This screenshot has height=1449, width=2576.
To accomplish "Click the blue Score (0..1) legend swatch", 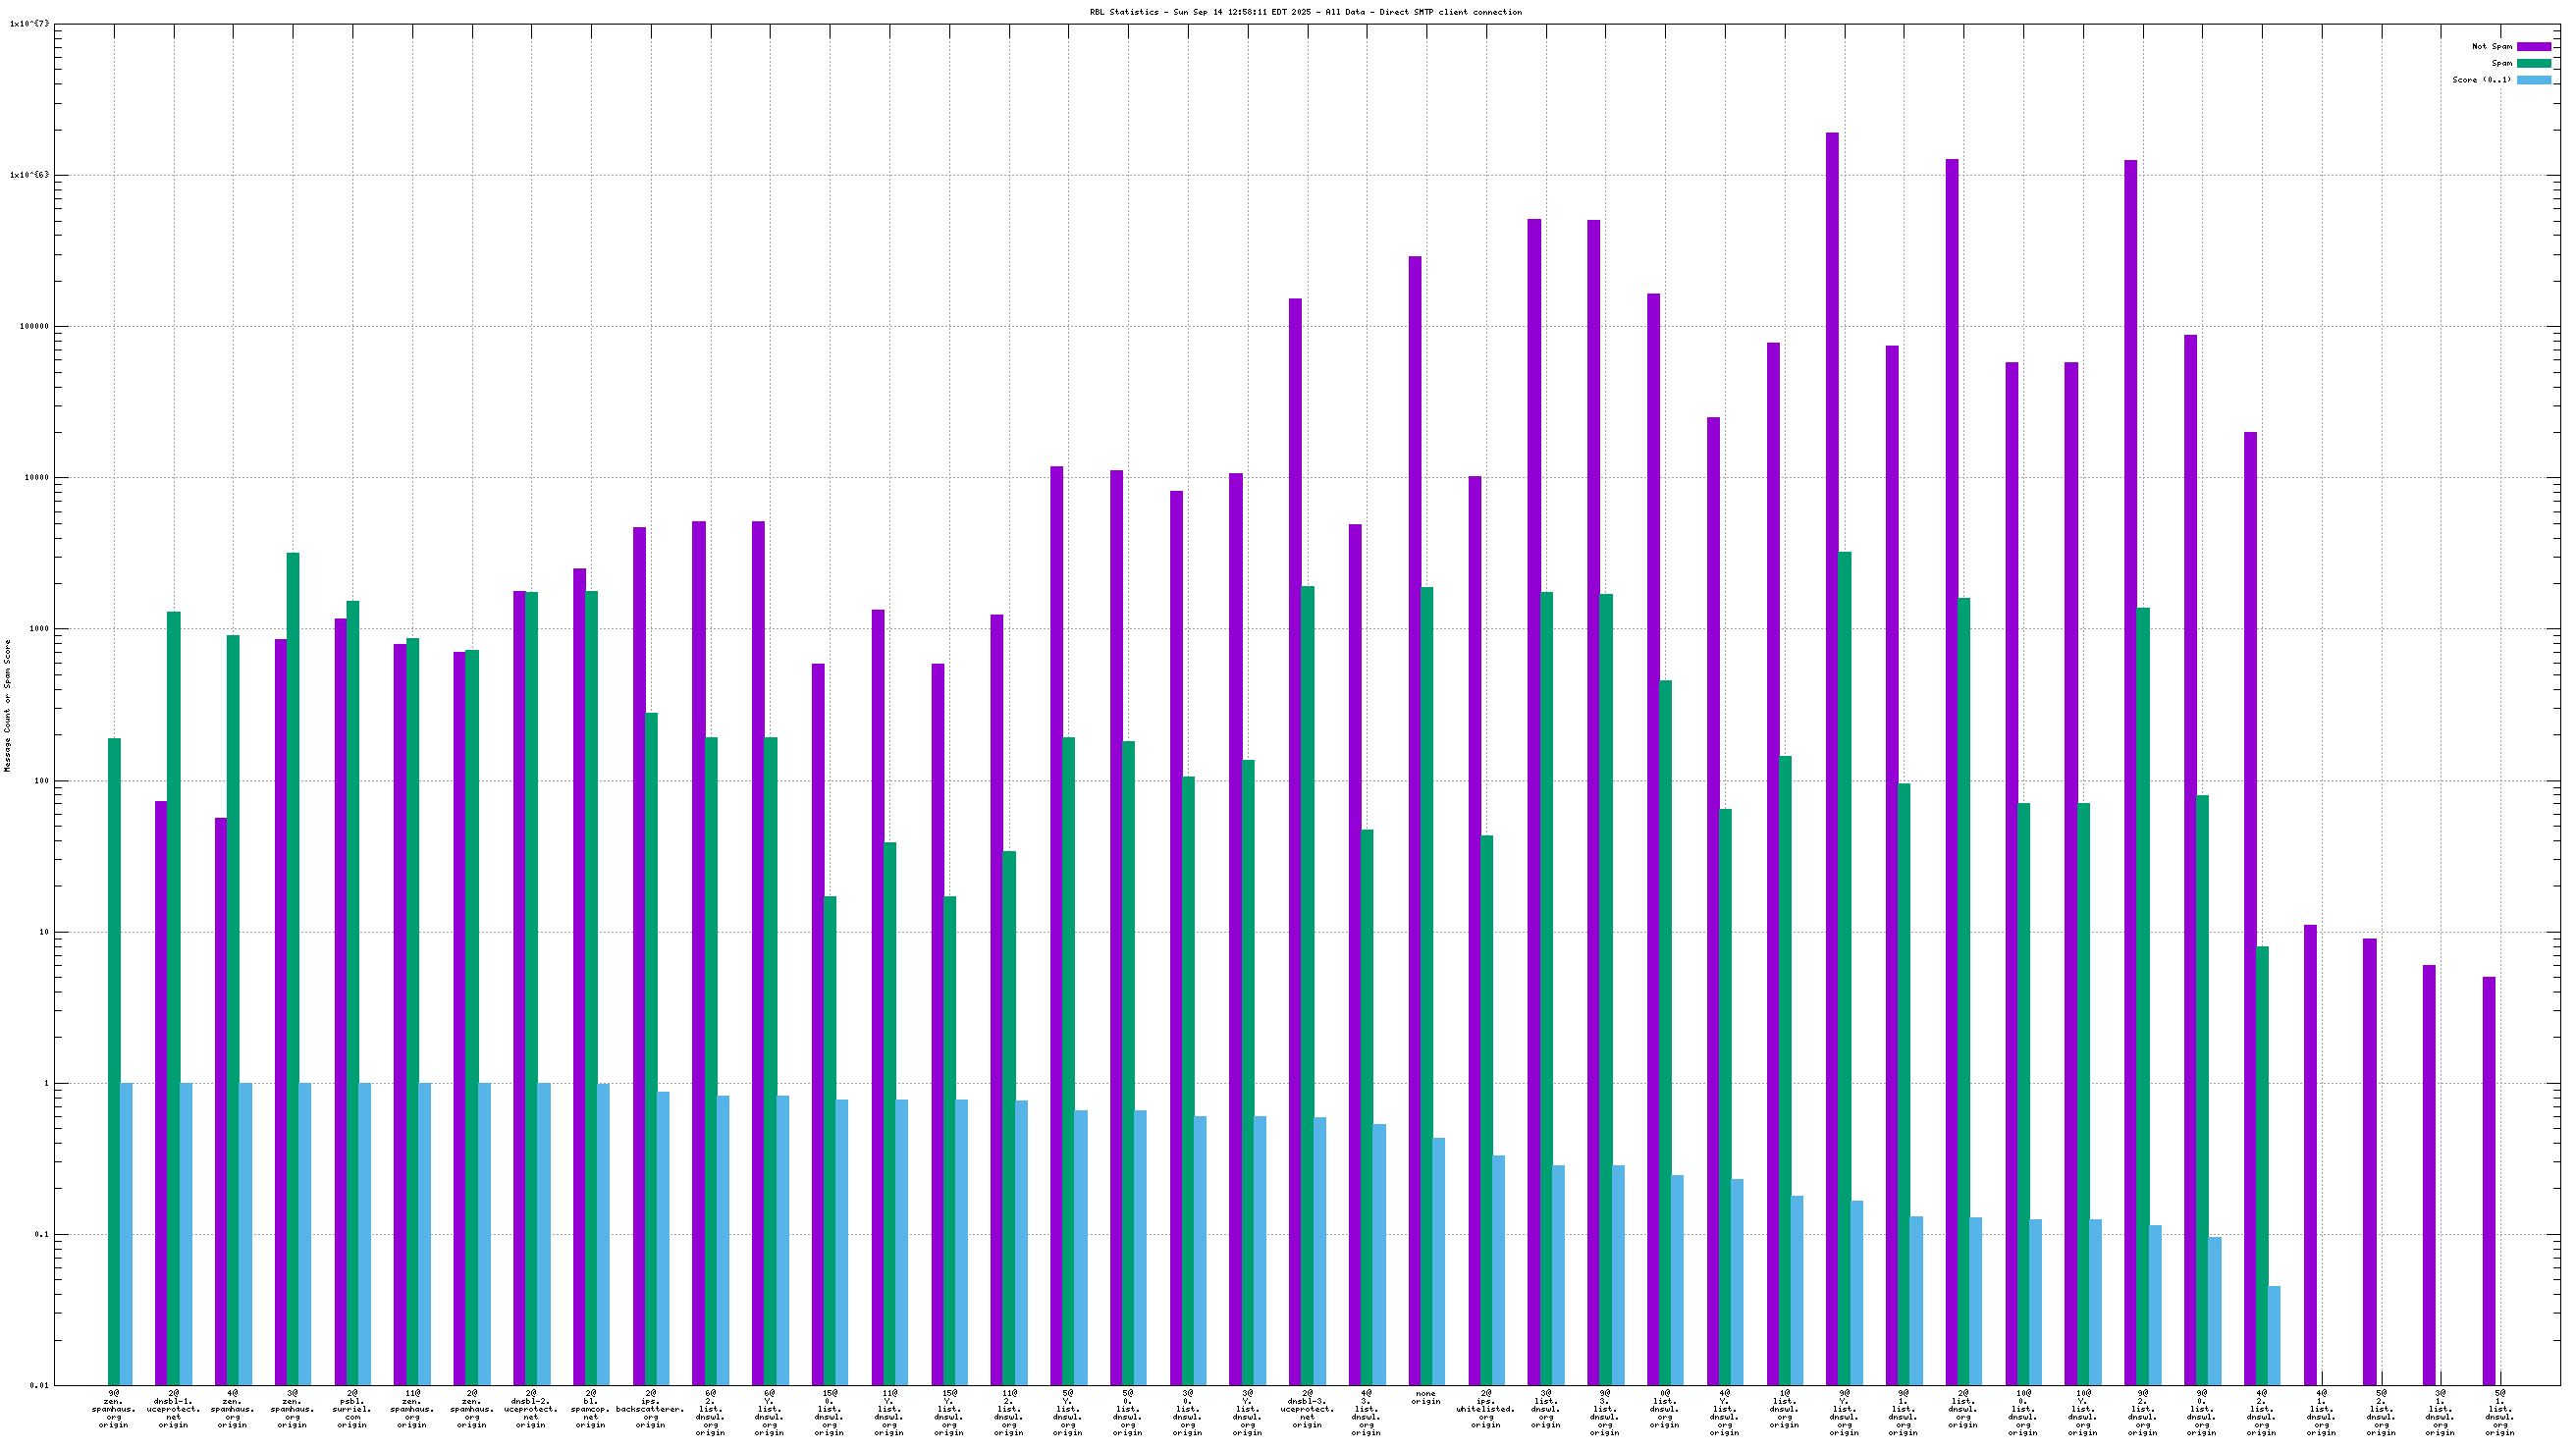I will (2533, 80).
